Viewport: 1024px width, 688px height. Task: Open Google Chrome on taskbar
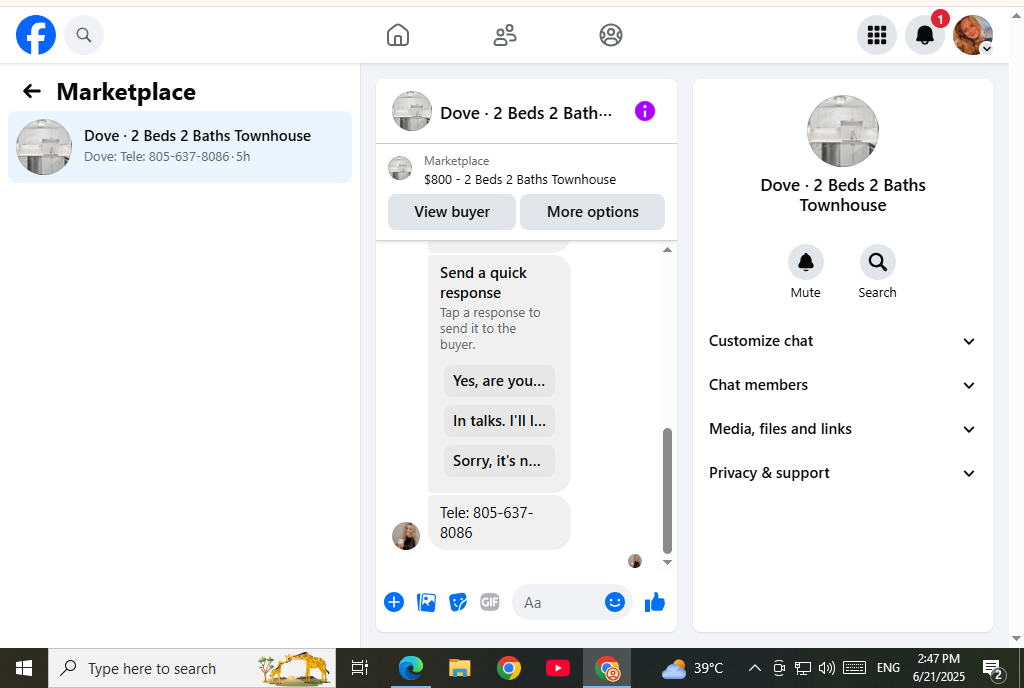pyautogui.click(x=509, y=668)
